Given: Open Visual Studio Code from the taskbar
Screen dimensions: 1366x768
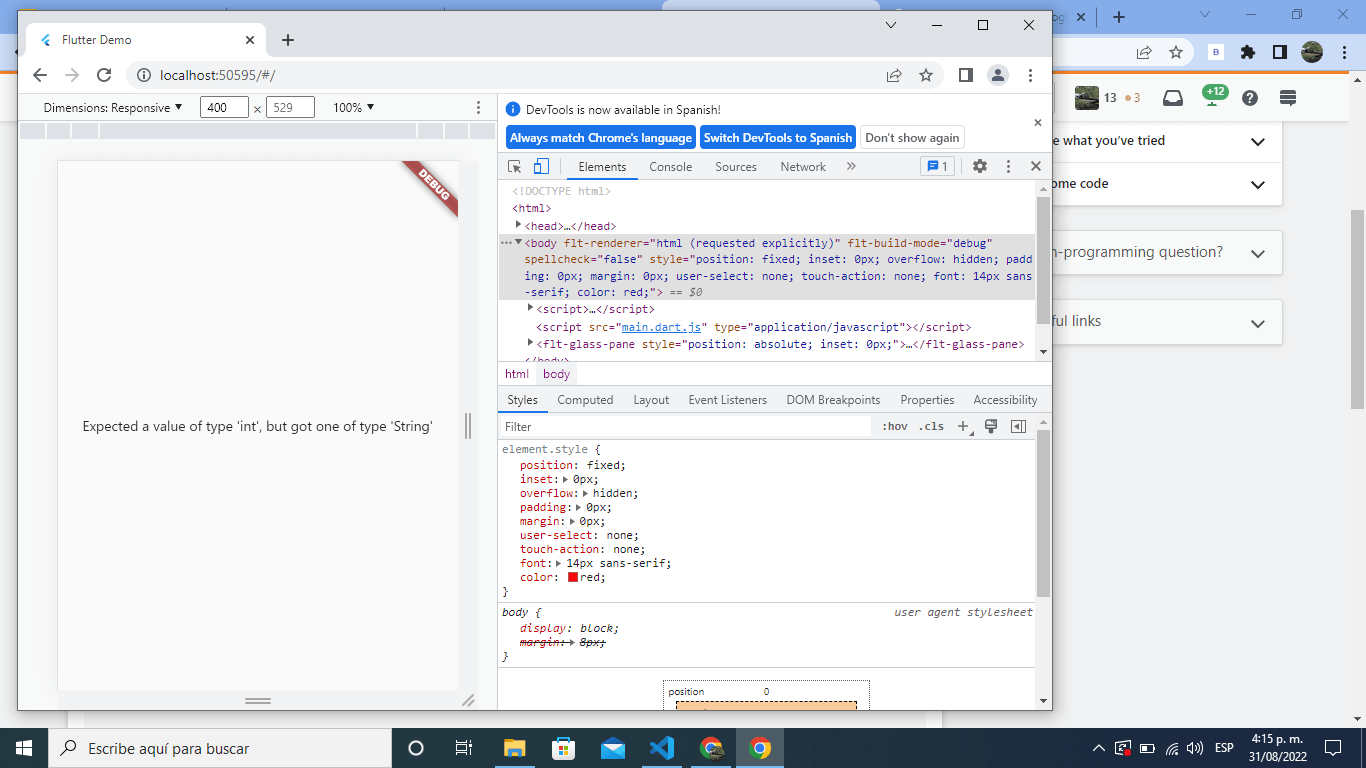Looking at the screenshot, I should (662, 748).
